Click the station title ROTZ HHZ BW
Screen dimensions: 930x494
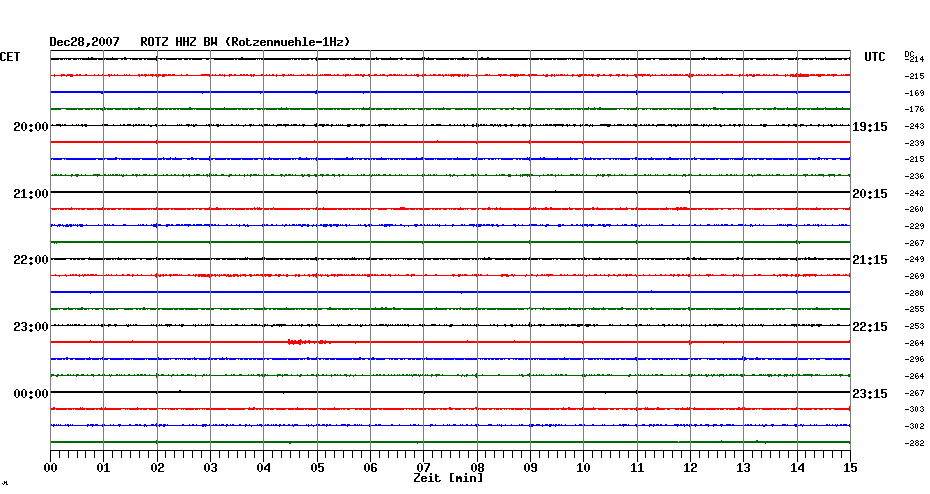179,42
